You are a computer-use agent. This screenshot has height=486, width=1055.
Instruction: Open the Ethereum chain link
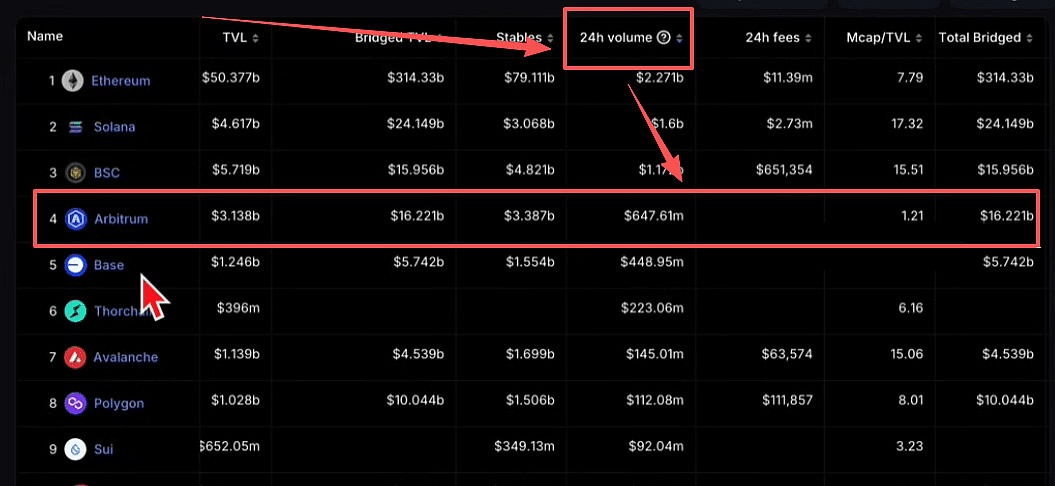pyautogui.click(x=120, y=81)
